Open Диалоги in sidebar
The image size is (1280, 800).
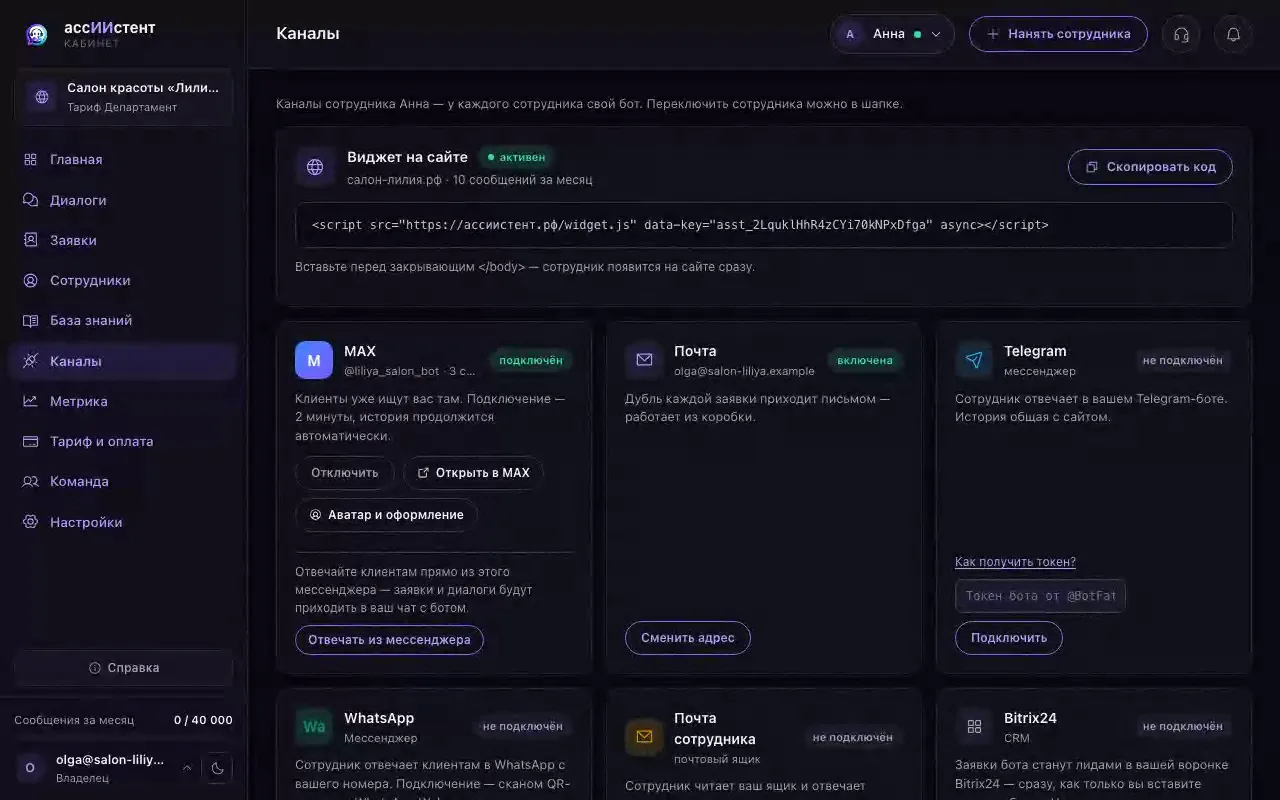click(122, 200)
